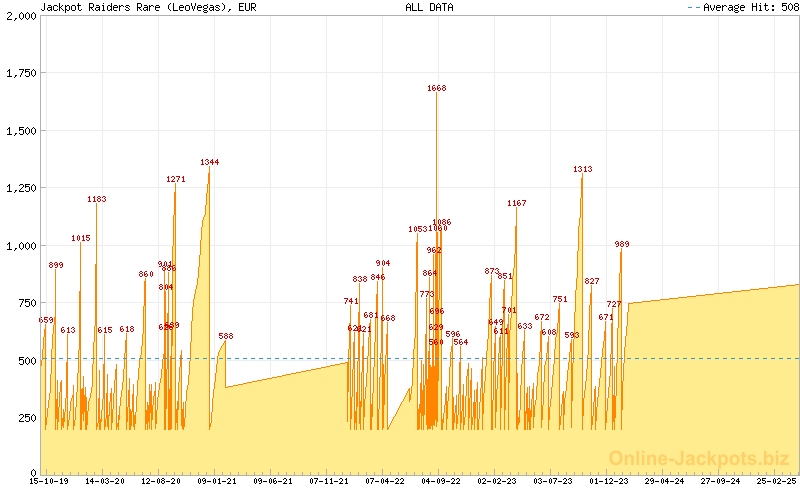Select the 04-09-22 x-axis date label

click(440, 481)
